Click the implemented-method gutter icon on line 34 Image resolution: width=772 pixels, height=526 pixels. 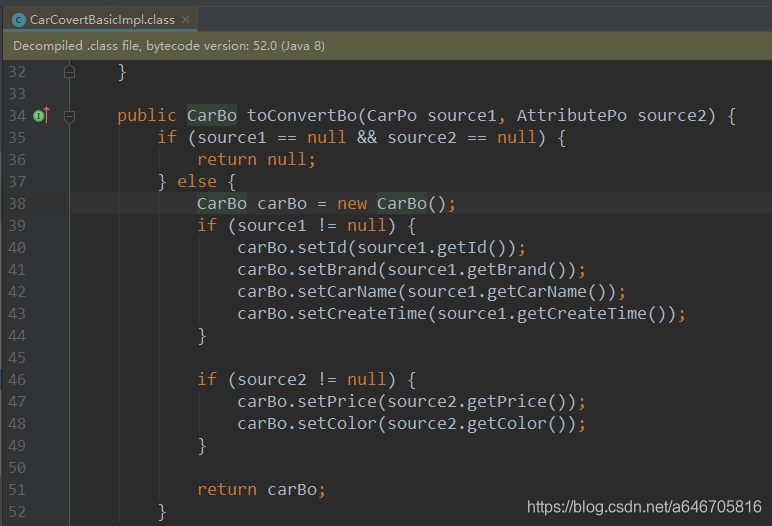tap(41, 116)
